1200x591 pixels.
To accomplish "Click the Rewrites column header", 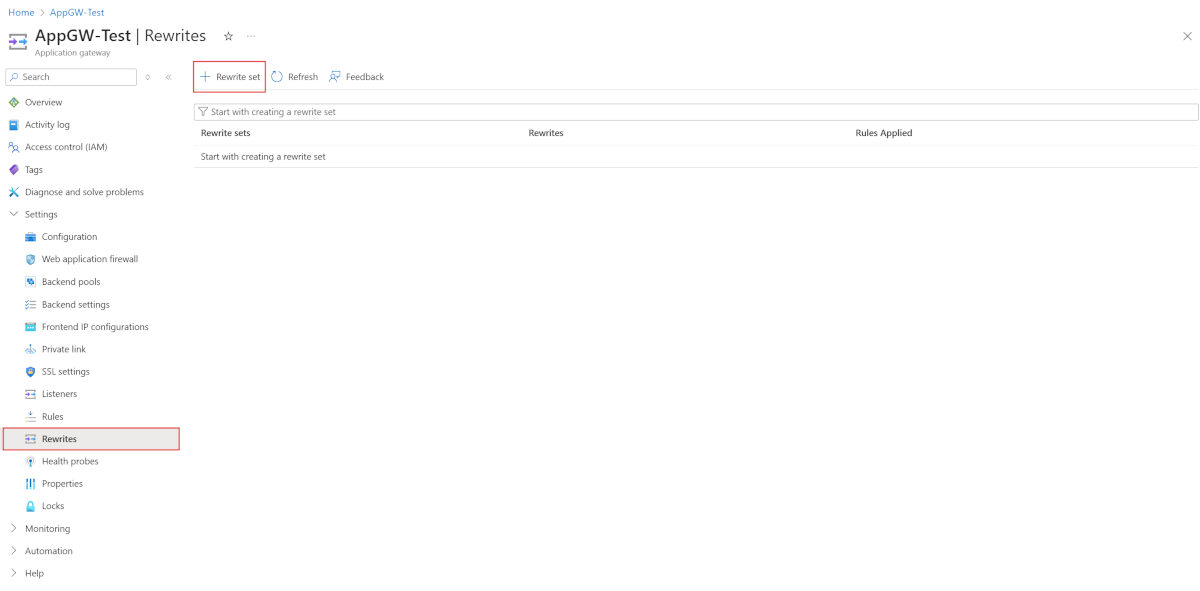I will (546, 133).
